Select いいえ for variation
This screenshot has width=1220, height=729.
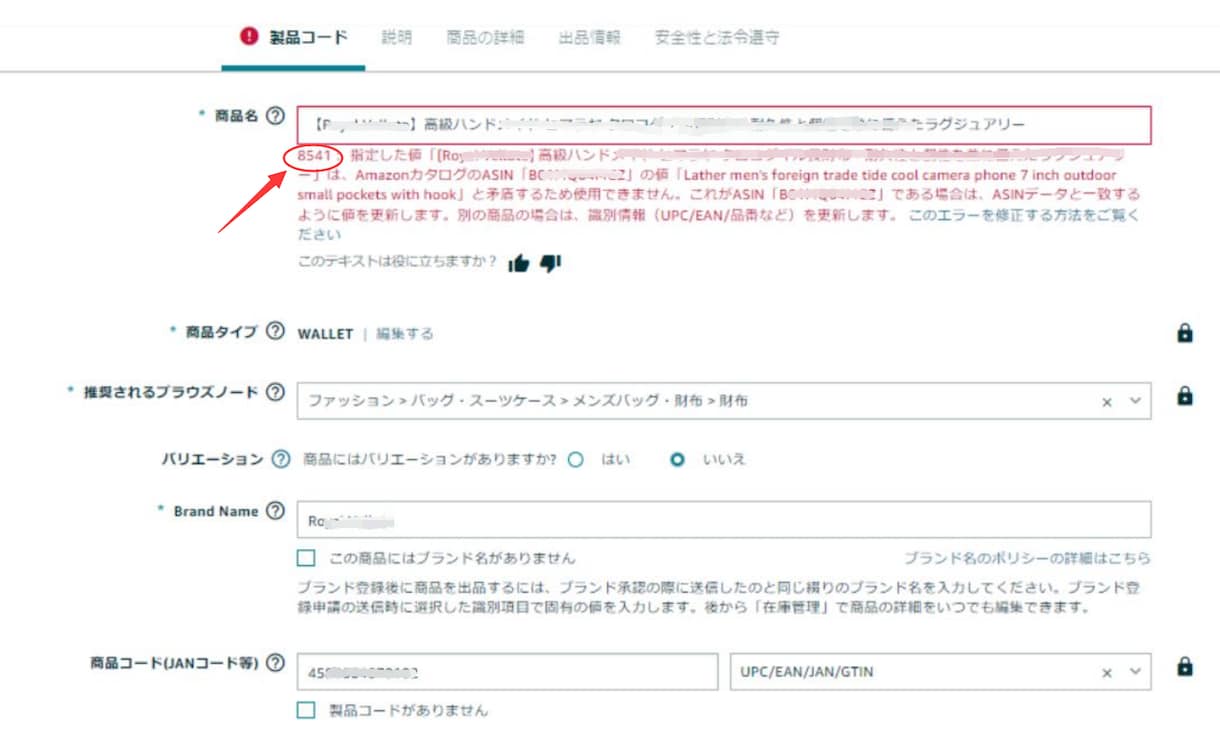click(678, 460)
